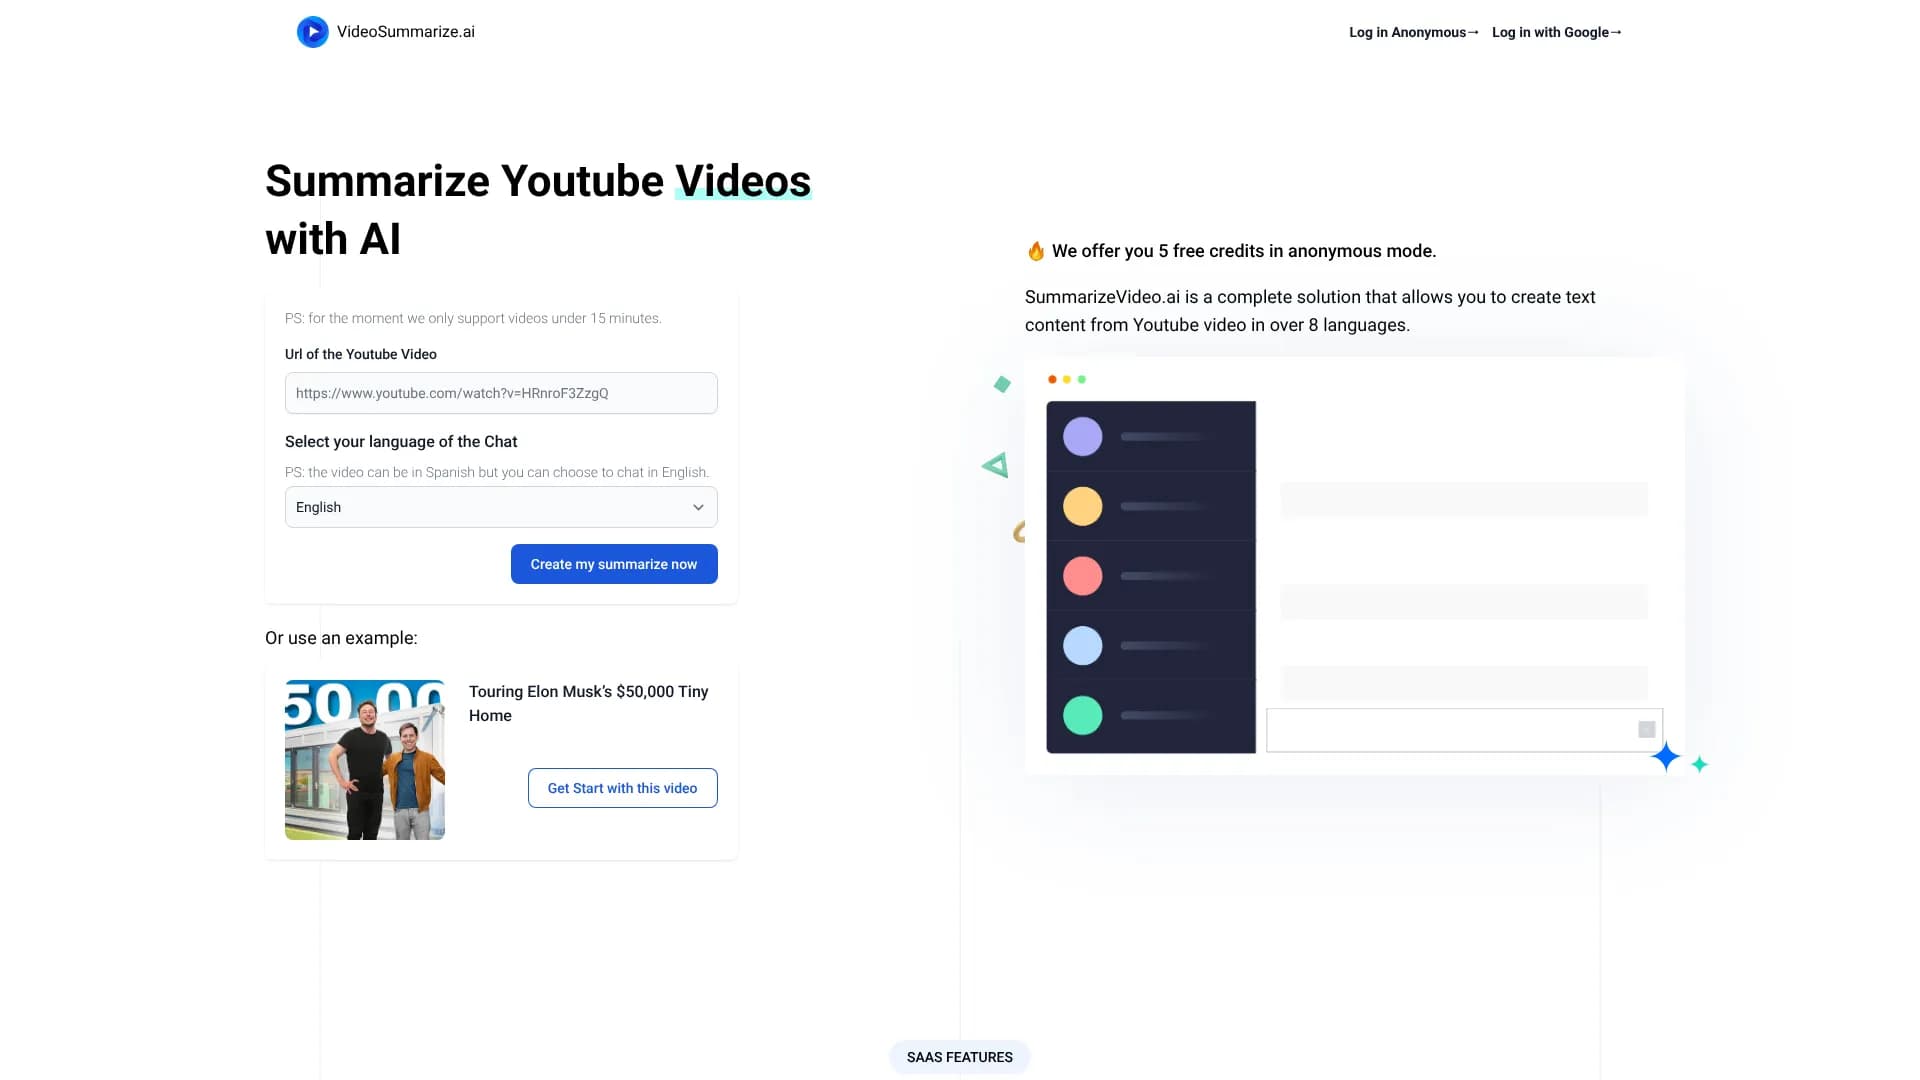Click the VideoSummarize.ai play logo icon
Image resolution: width=1920 pixels, height=1080 pixels.
(x=312, y=32)
